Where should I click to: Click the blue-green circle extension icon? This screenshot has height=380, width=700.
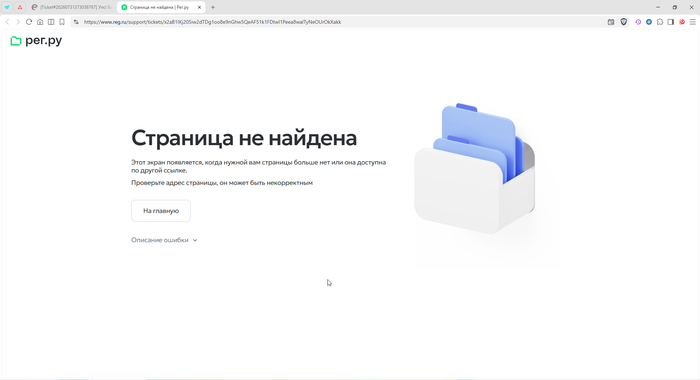click(649, 22)
